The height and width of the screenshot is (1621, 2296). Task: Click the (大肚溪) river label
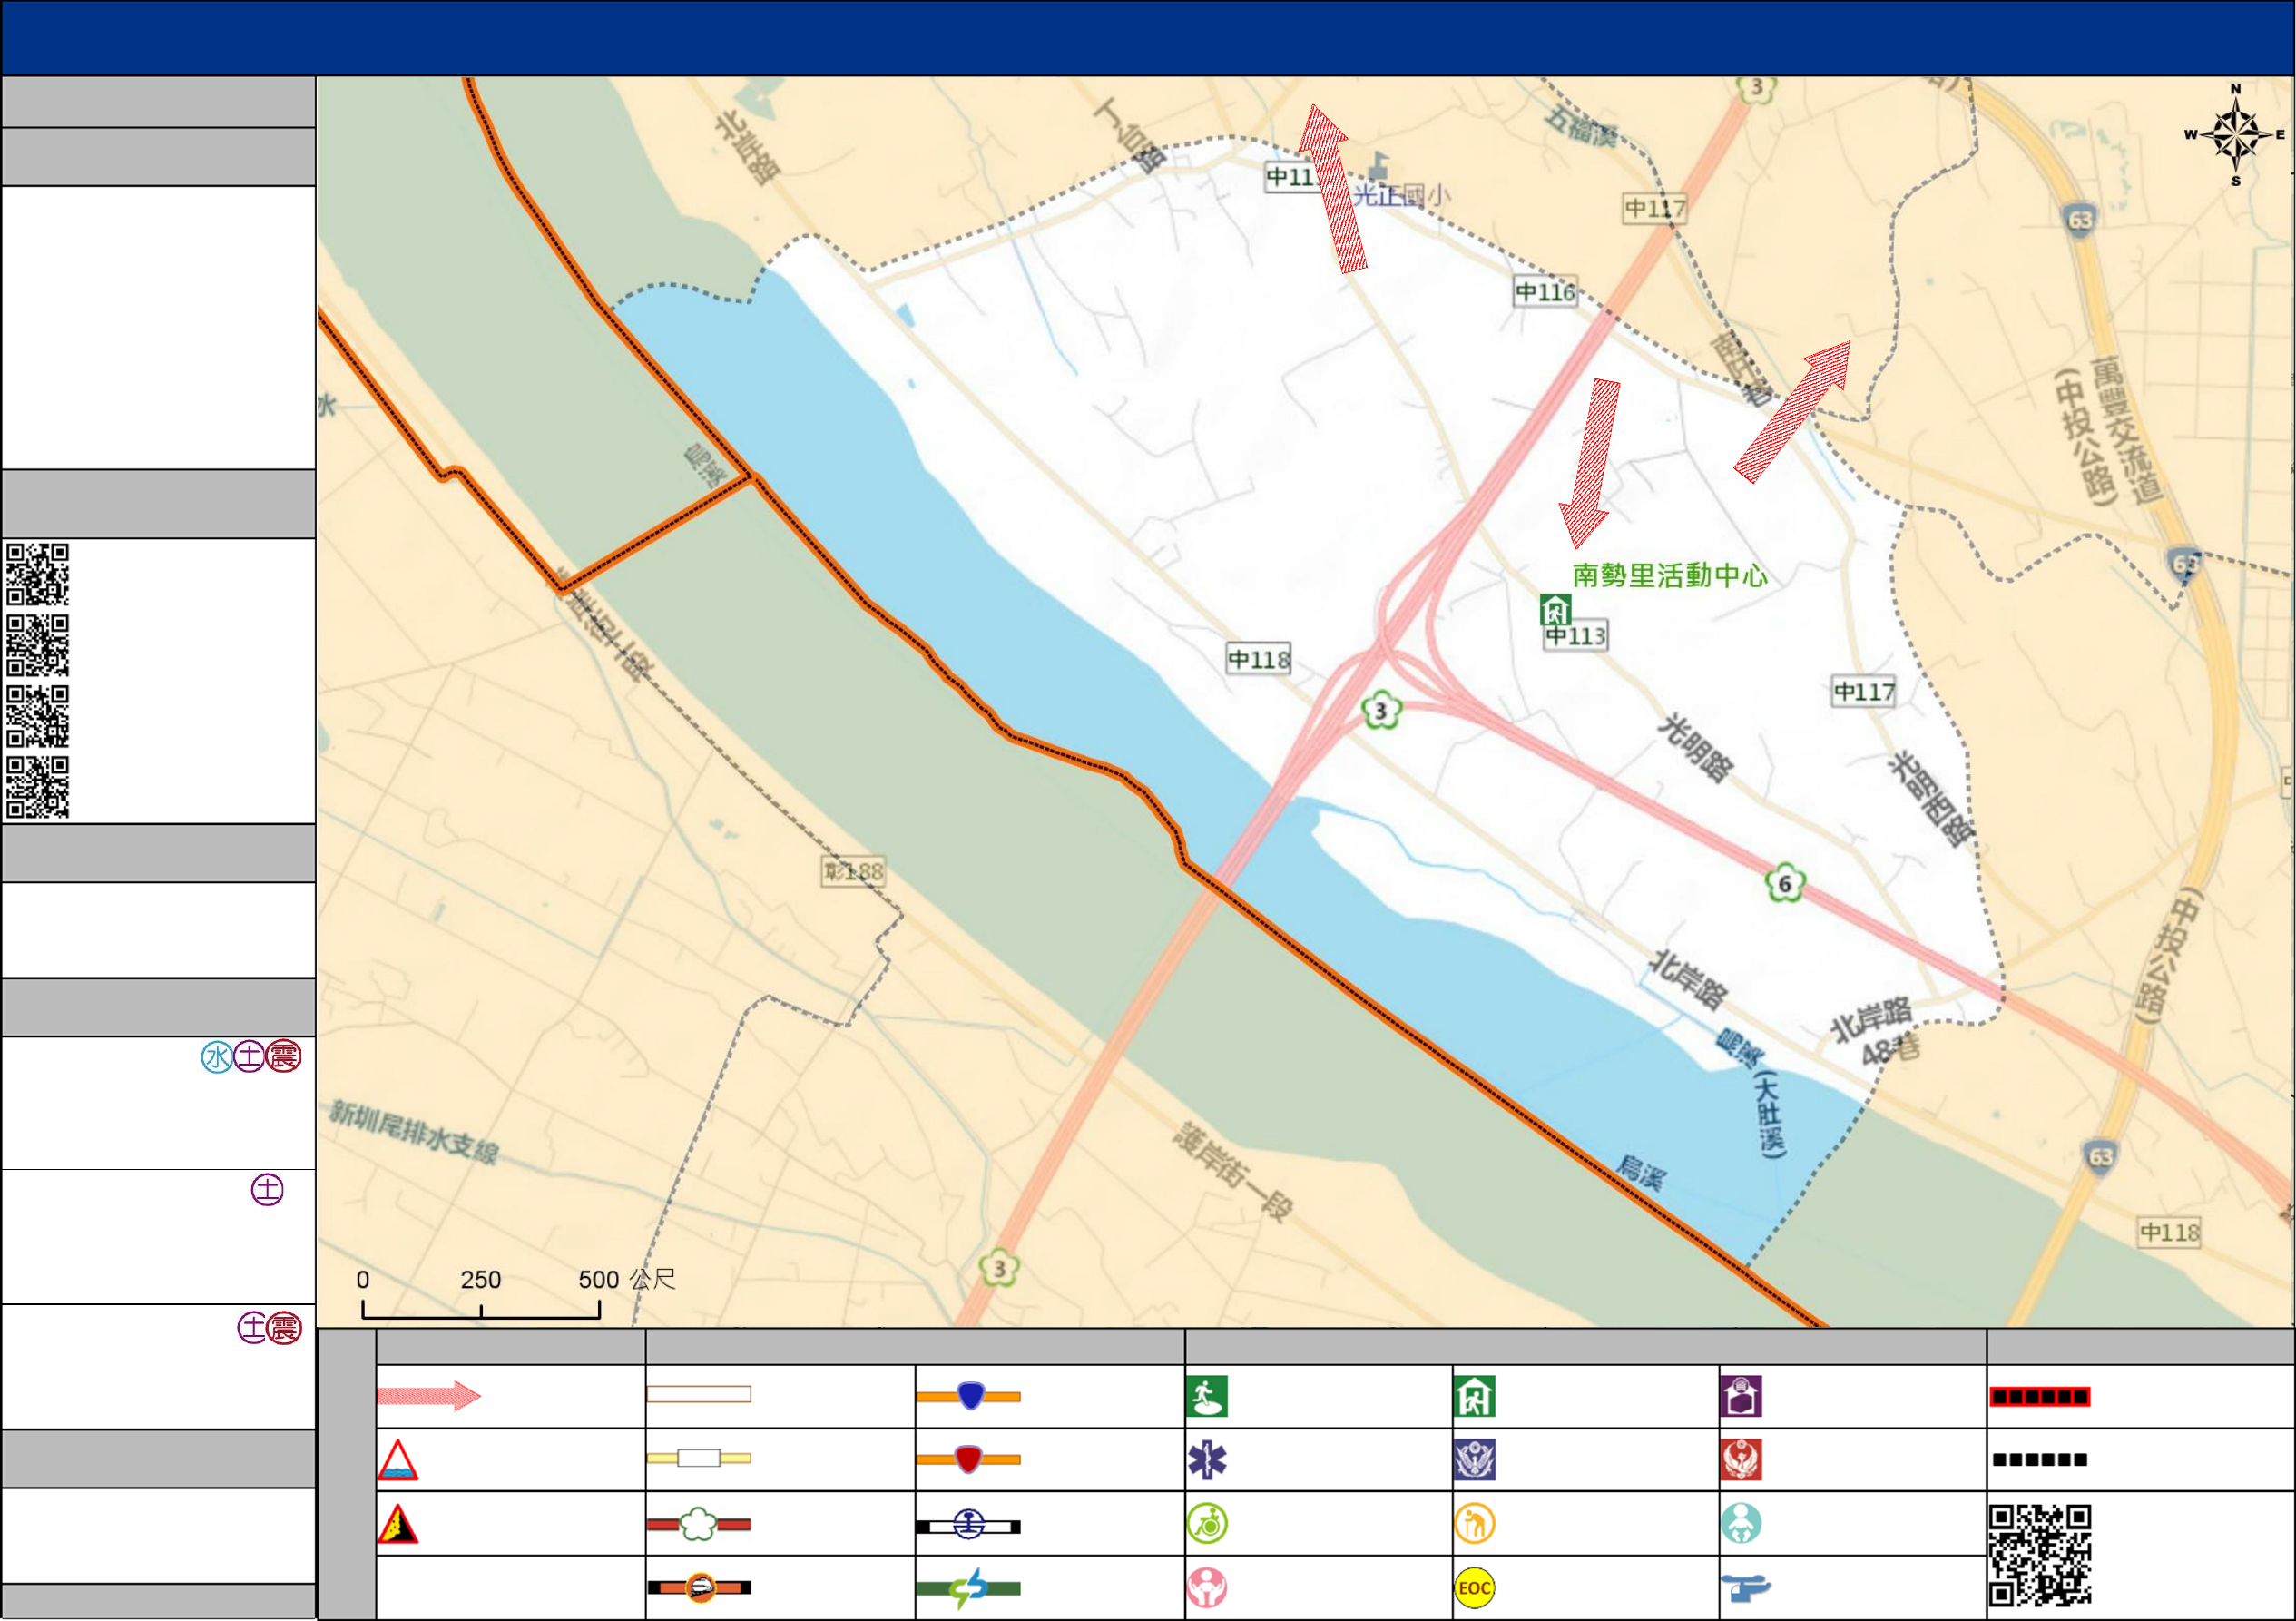coord(1770,1115)
